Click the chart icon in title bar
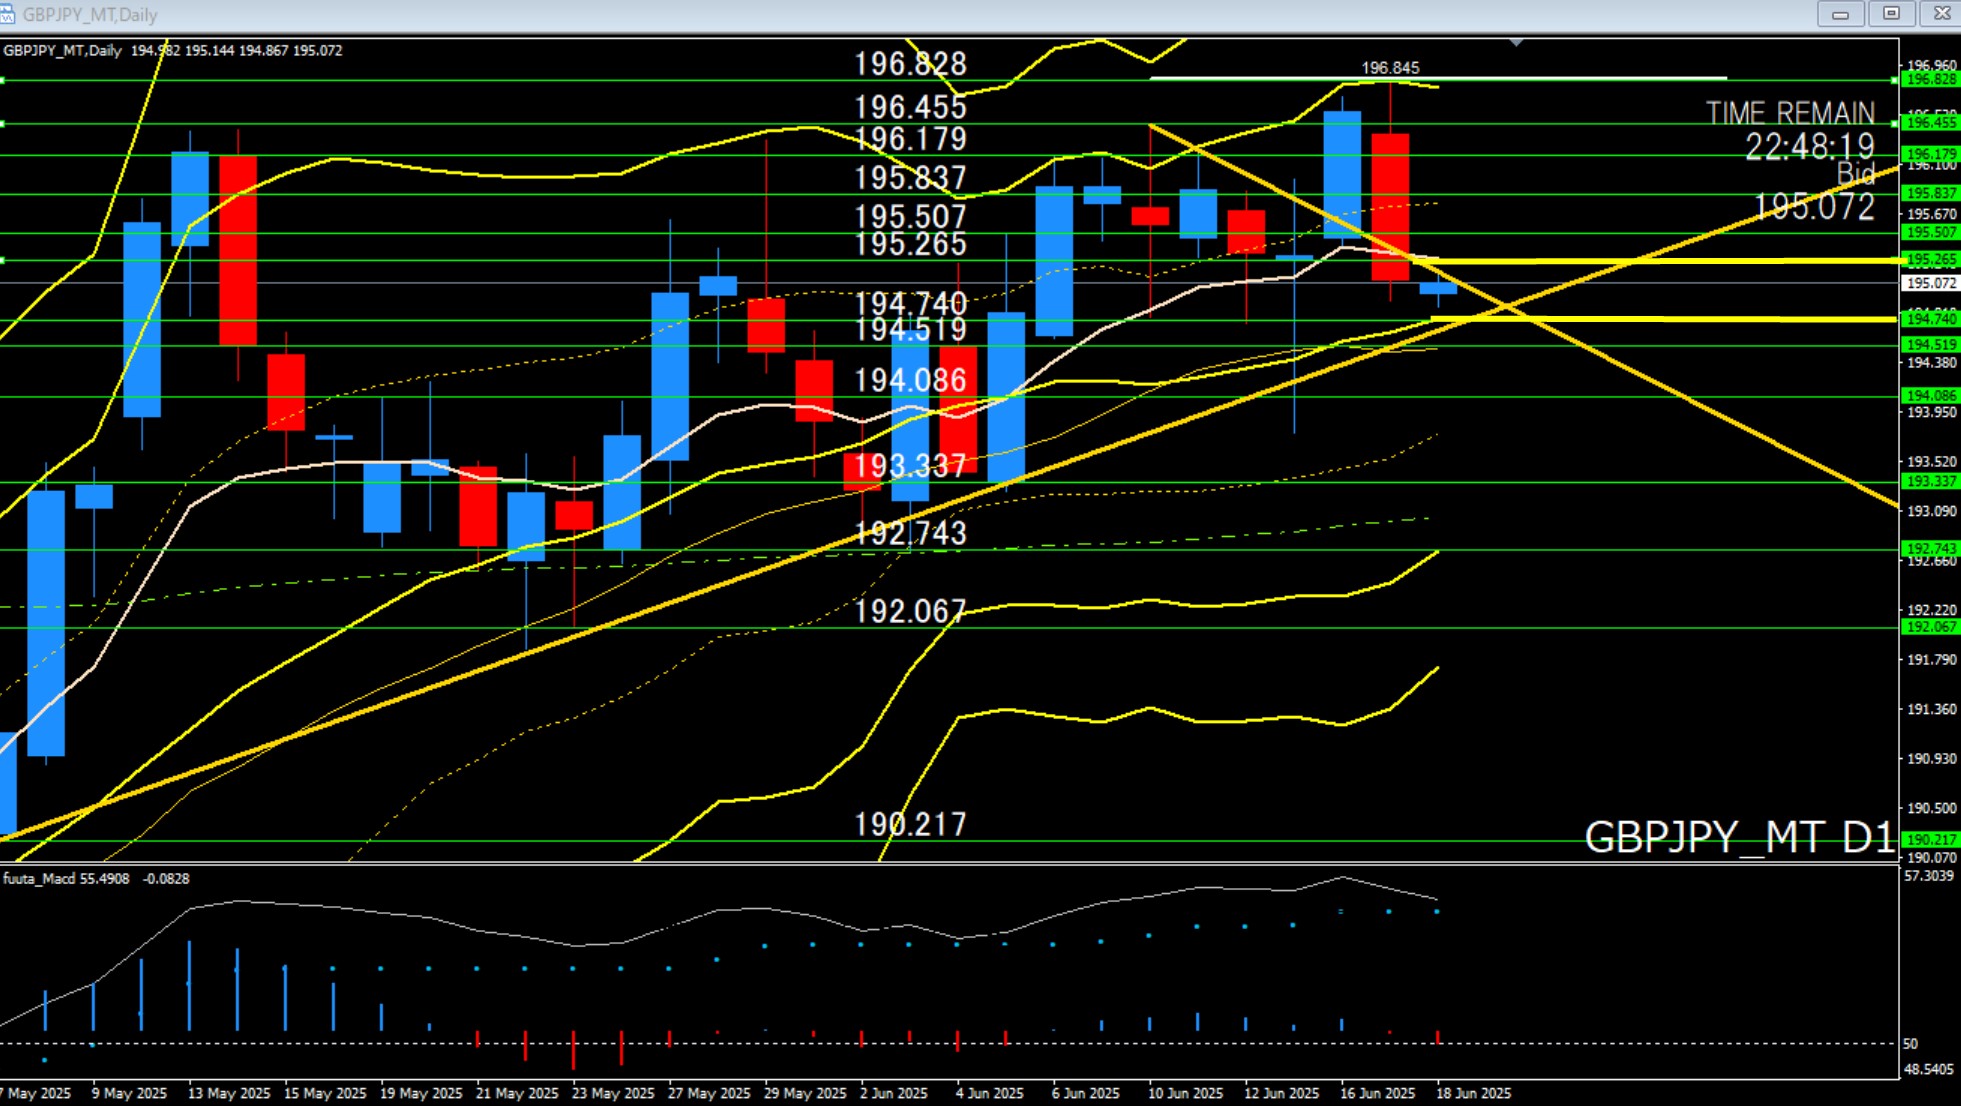The image size is (1961, 1106). coord(7,14)
